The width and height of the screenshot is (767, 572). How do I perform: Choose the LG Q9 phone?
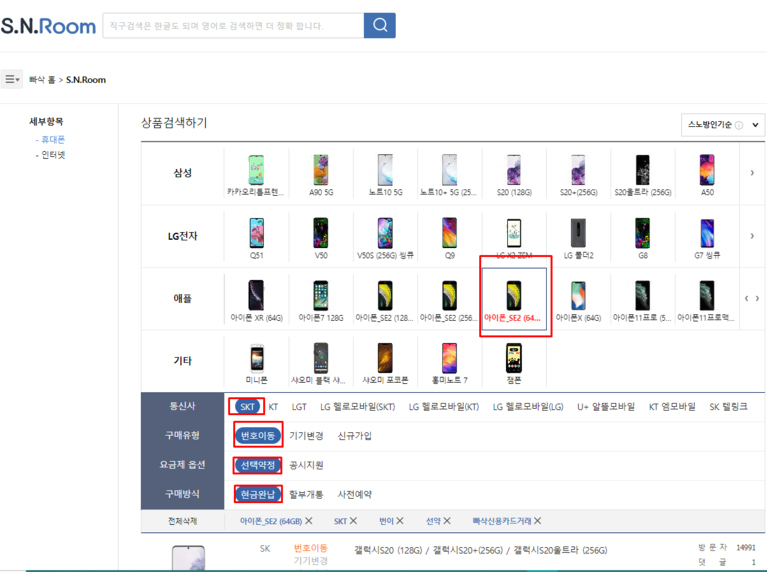(x=450, y=238)
